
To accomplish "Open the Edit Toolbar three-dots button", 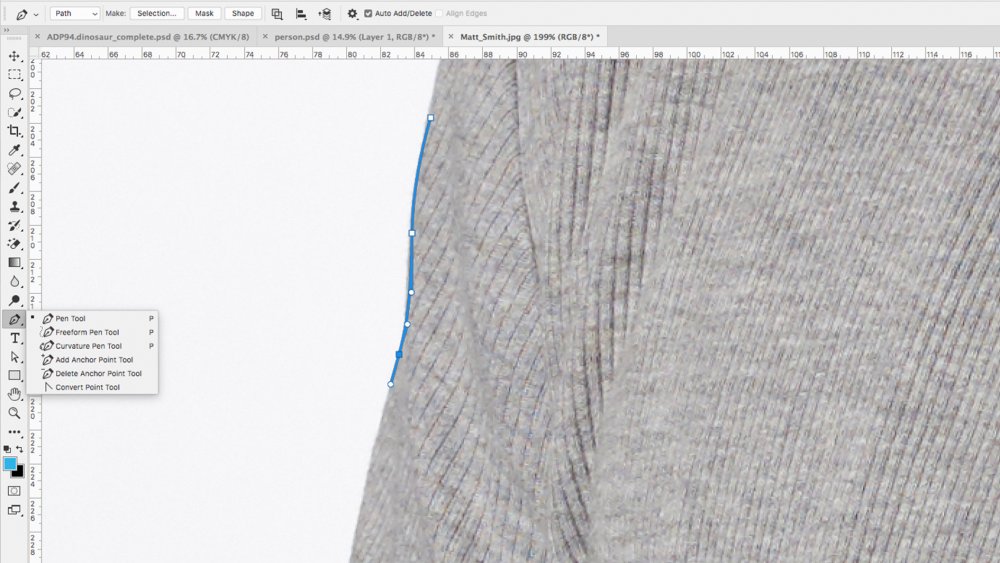I will click(14, 432).
